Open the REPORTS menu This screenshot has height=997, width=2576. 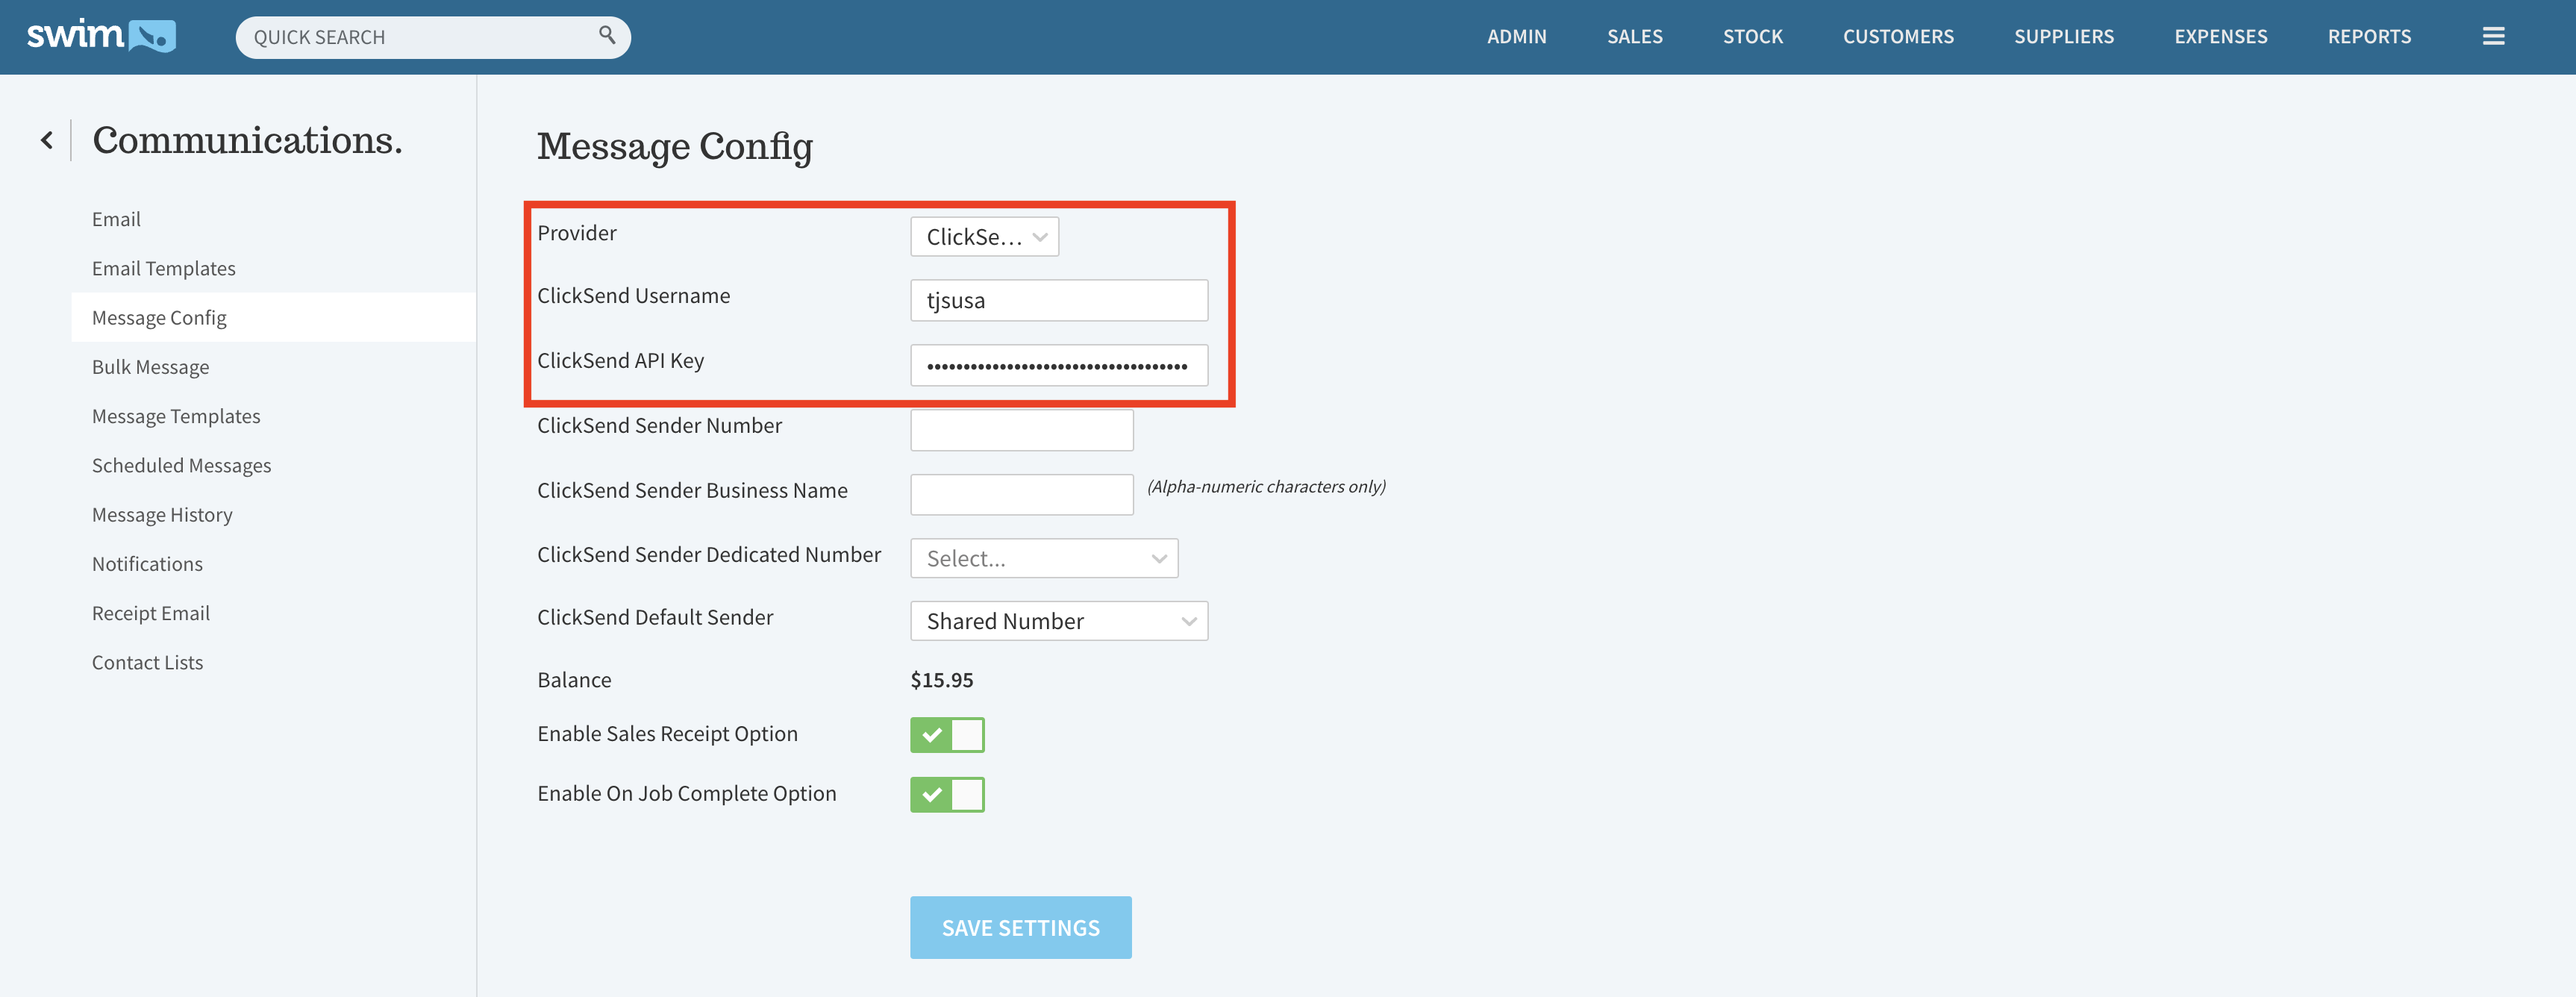point(2368,37)
